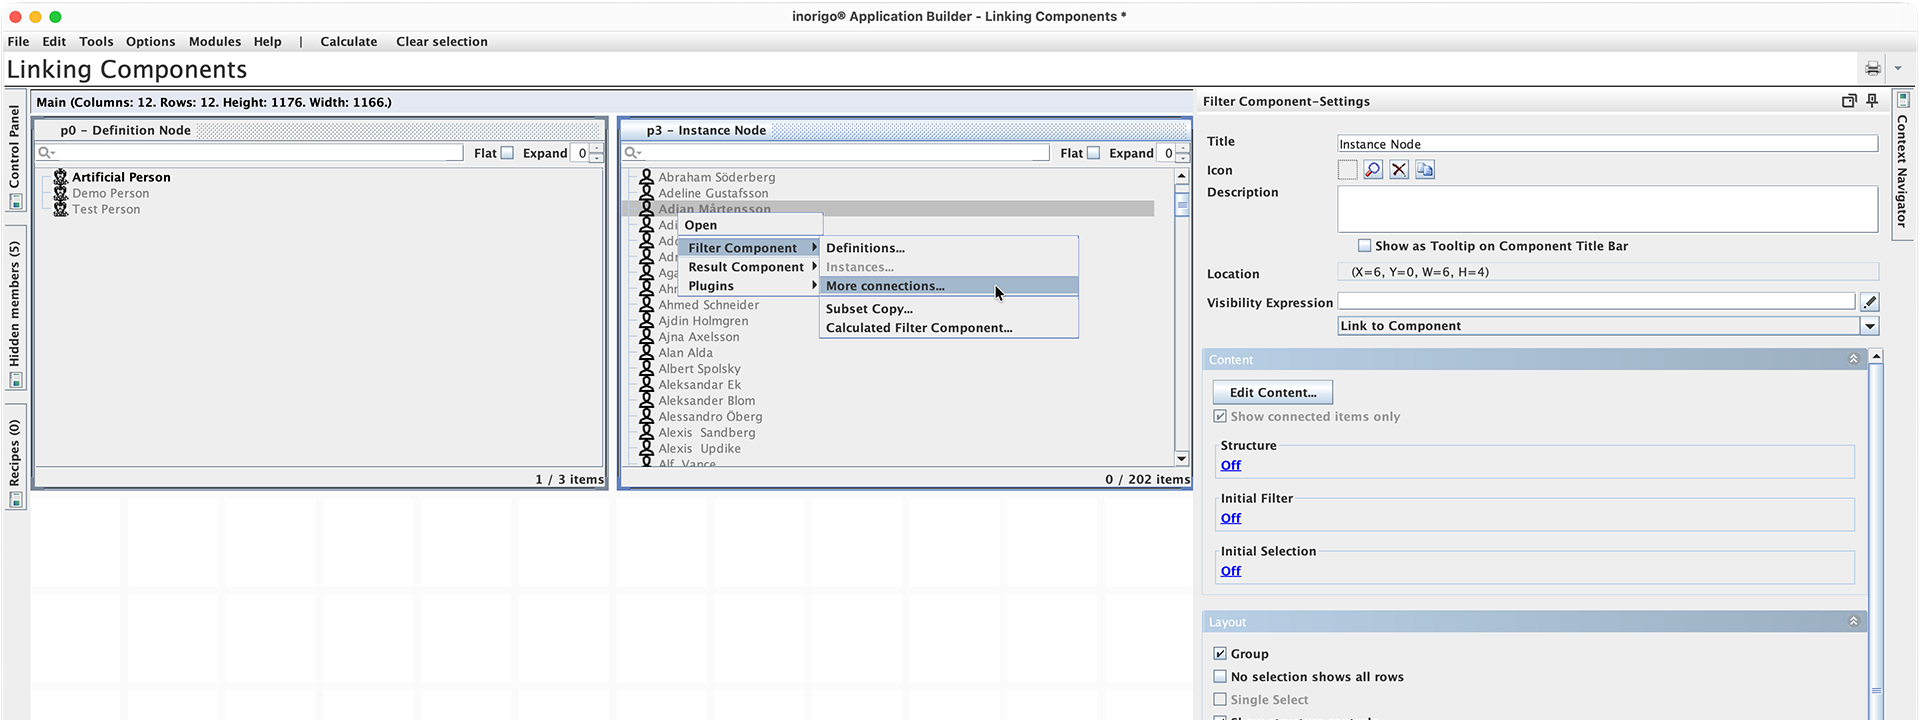Click the pencil icon beside Visibility Expression
The image size is (1920, 720).
[1869, 302]
